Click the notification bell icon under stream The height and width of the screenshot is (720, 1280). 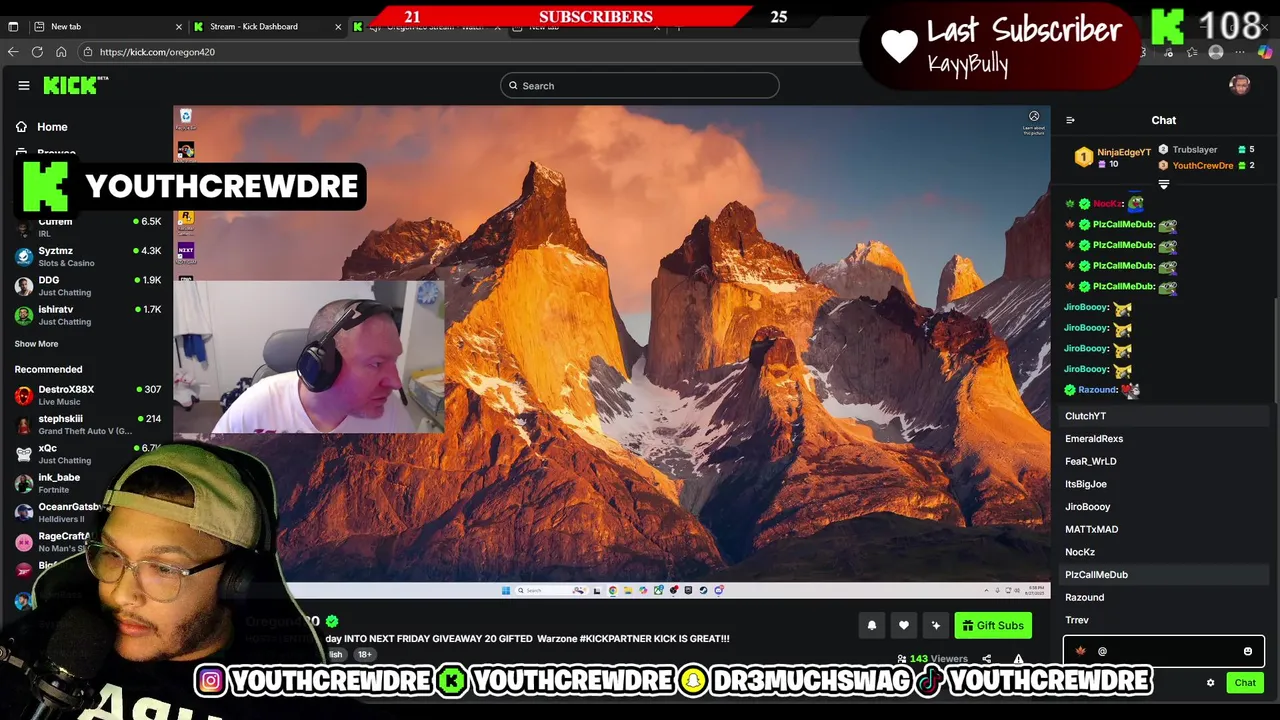click(872, 626)
